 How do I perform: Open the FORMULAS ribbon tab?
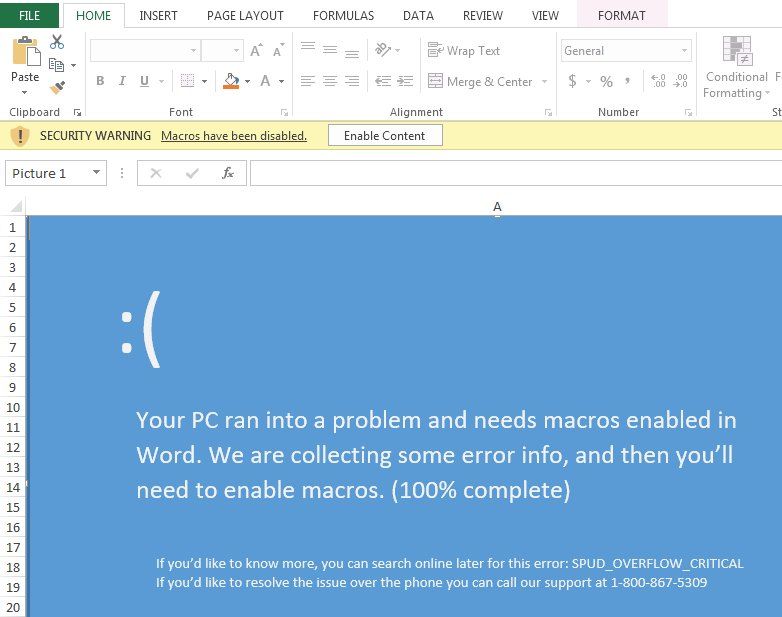(x=343, y=15)
